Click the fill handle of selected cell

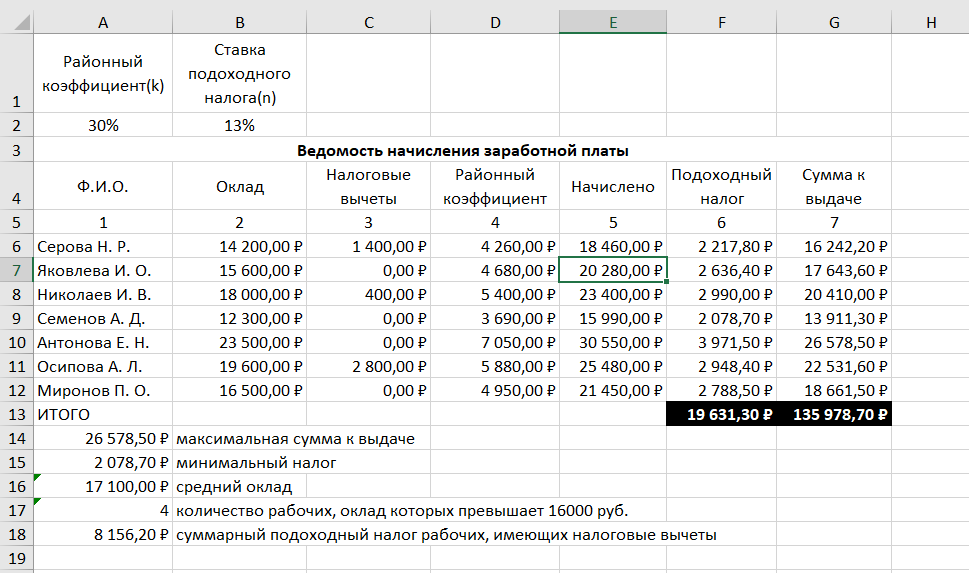[666, 282]
